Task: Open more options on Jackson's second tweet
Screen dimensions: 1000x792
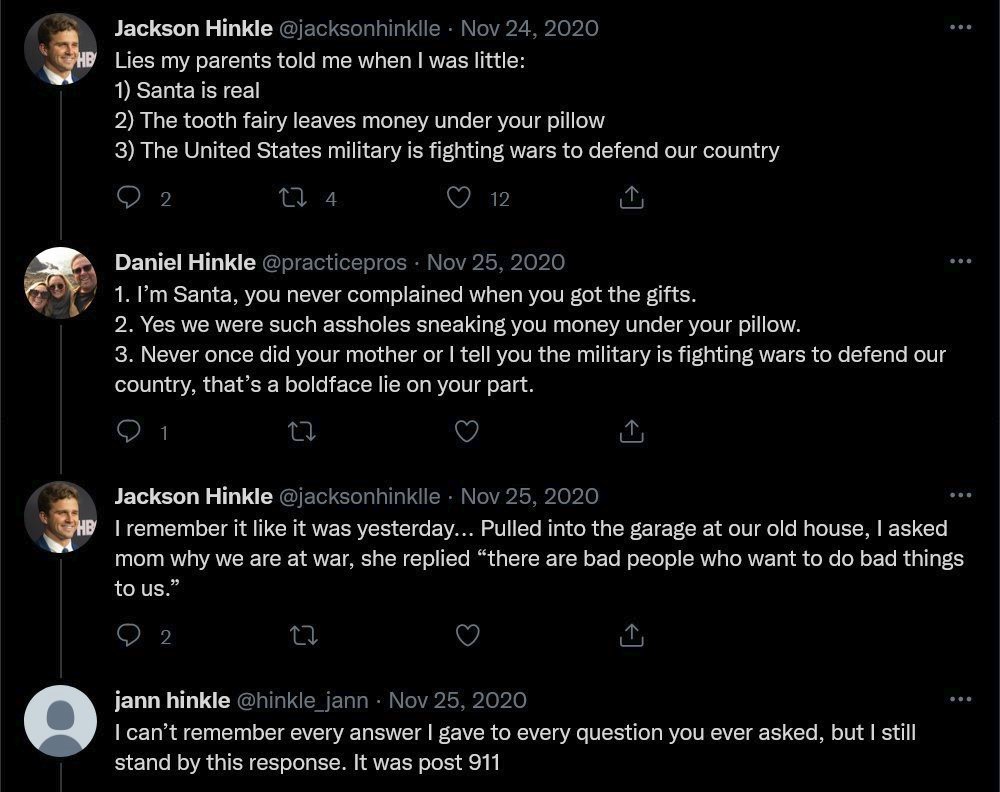Action: [960, 495]
